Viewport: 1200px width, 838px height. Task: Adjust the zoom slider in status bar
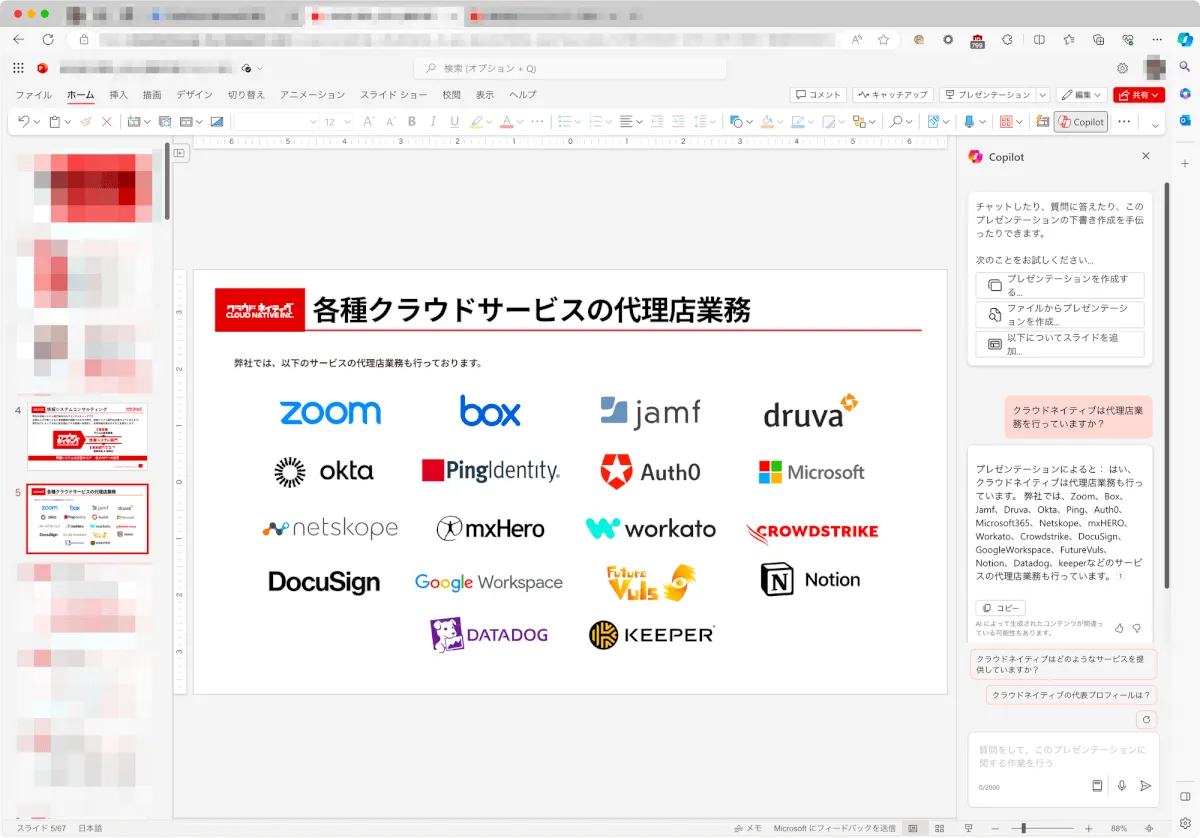(1023, 829)
